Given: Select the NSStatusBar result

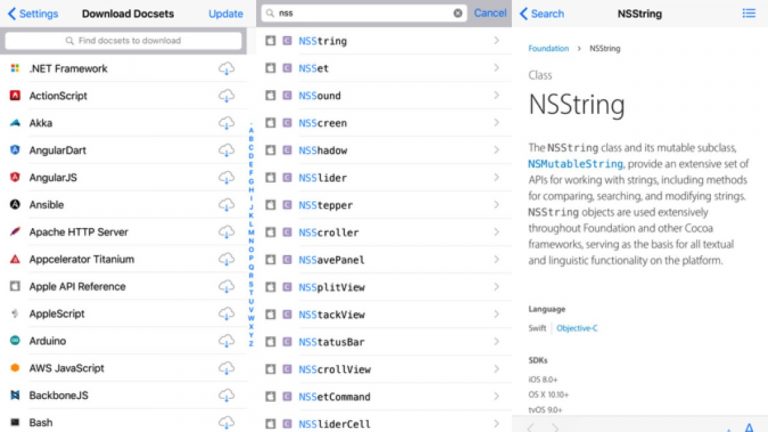Looking at the screenshot, I should (384, 342).
